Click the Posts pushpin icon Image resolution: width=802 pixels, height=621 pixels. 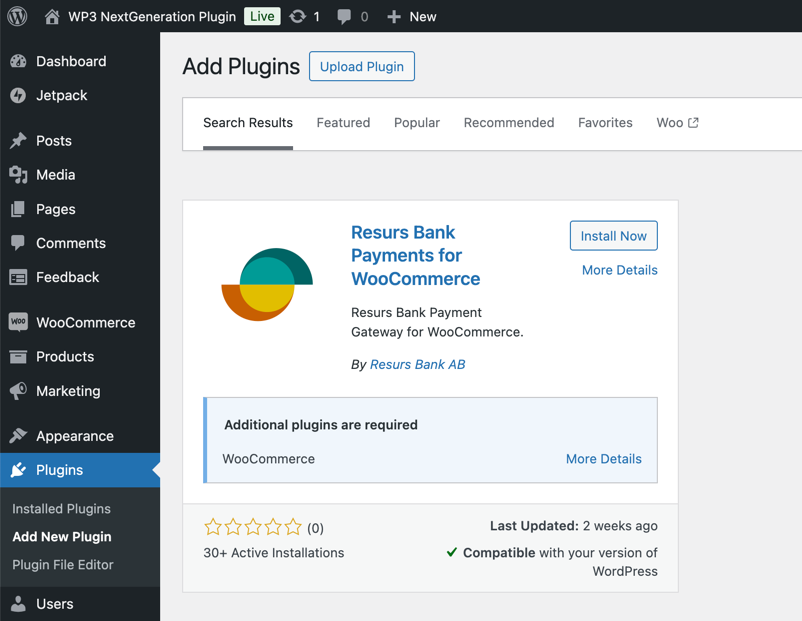click(x=18, y=141)
